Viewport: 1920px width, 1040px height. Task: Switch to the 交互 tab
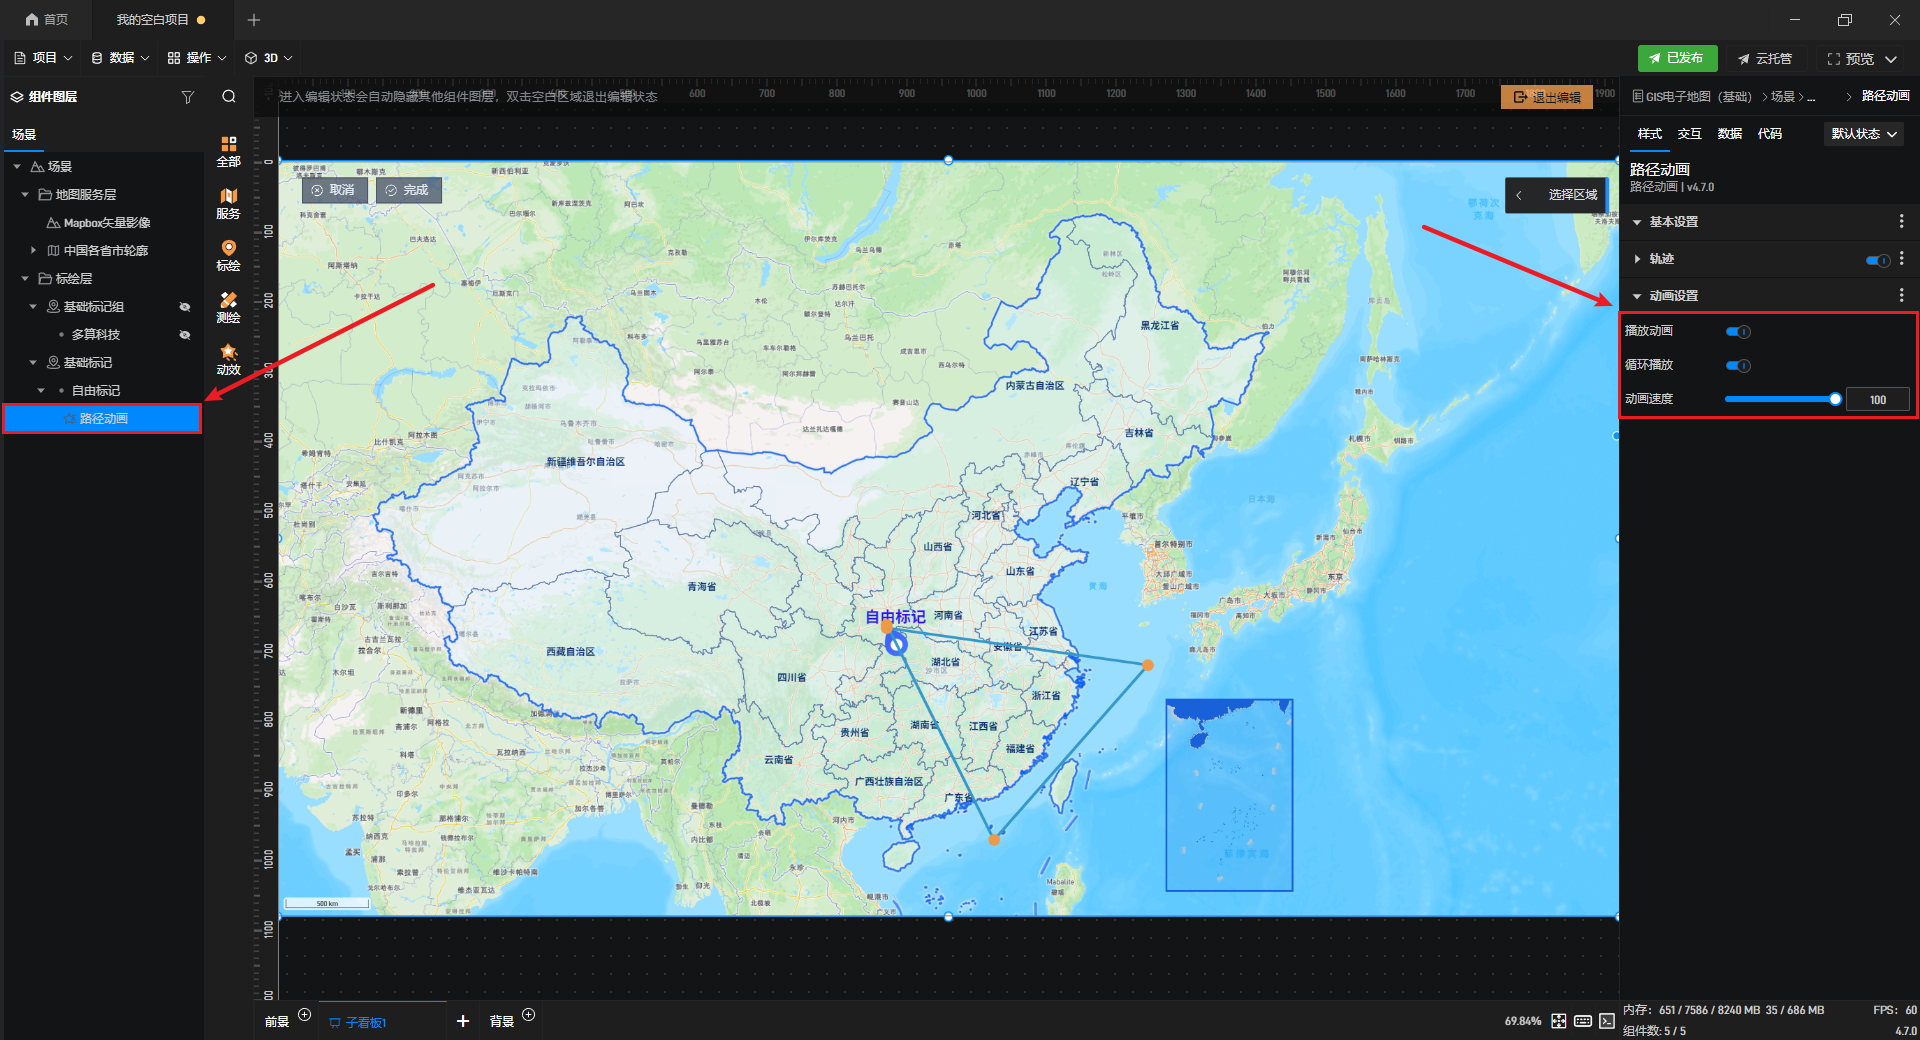pos(1689,134)
